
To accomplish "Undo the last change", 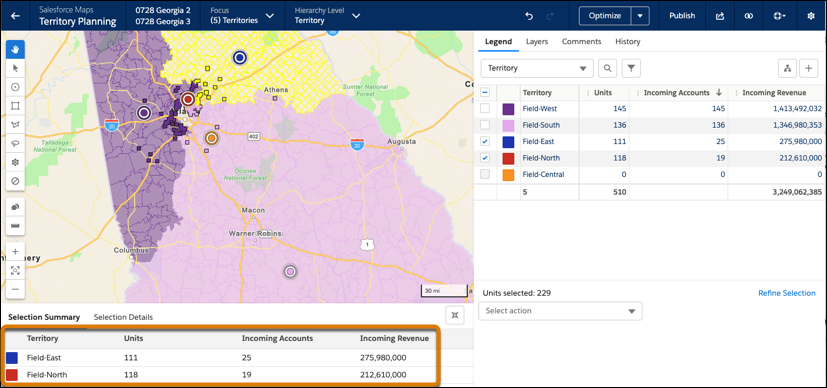I will coord(530,16).
